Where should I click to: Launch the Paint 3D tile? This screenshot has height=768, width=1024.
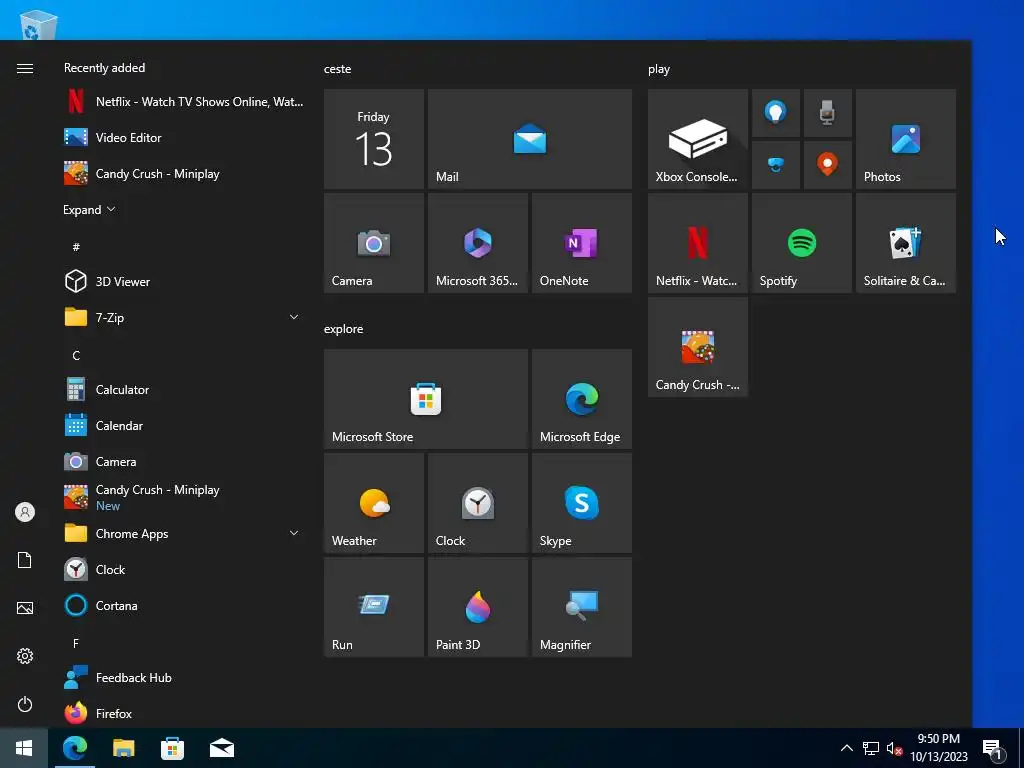point(477,607)
